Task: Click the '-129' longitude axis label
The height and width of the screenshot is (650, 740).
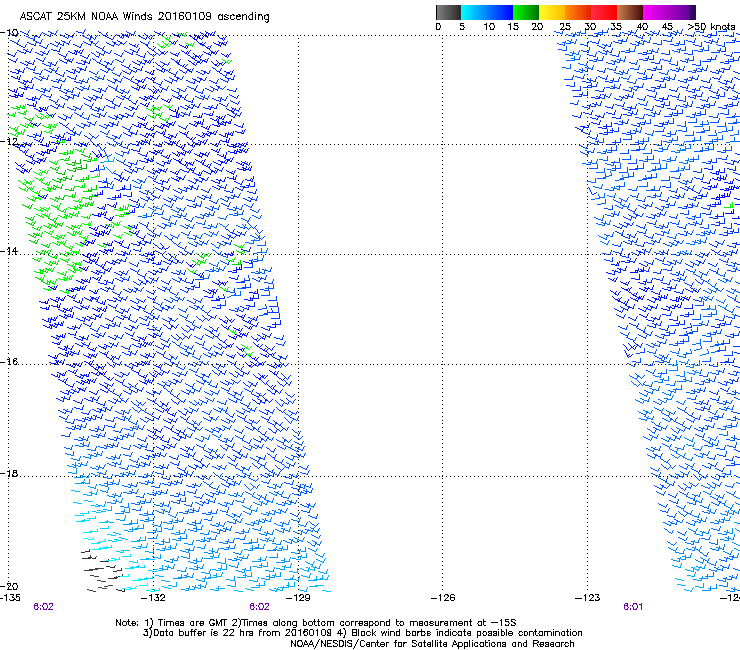Action: click(x=298, y=598)
